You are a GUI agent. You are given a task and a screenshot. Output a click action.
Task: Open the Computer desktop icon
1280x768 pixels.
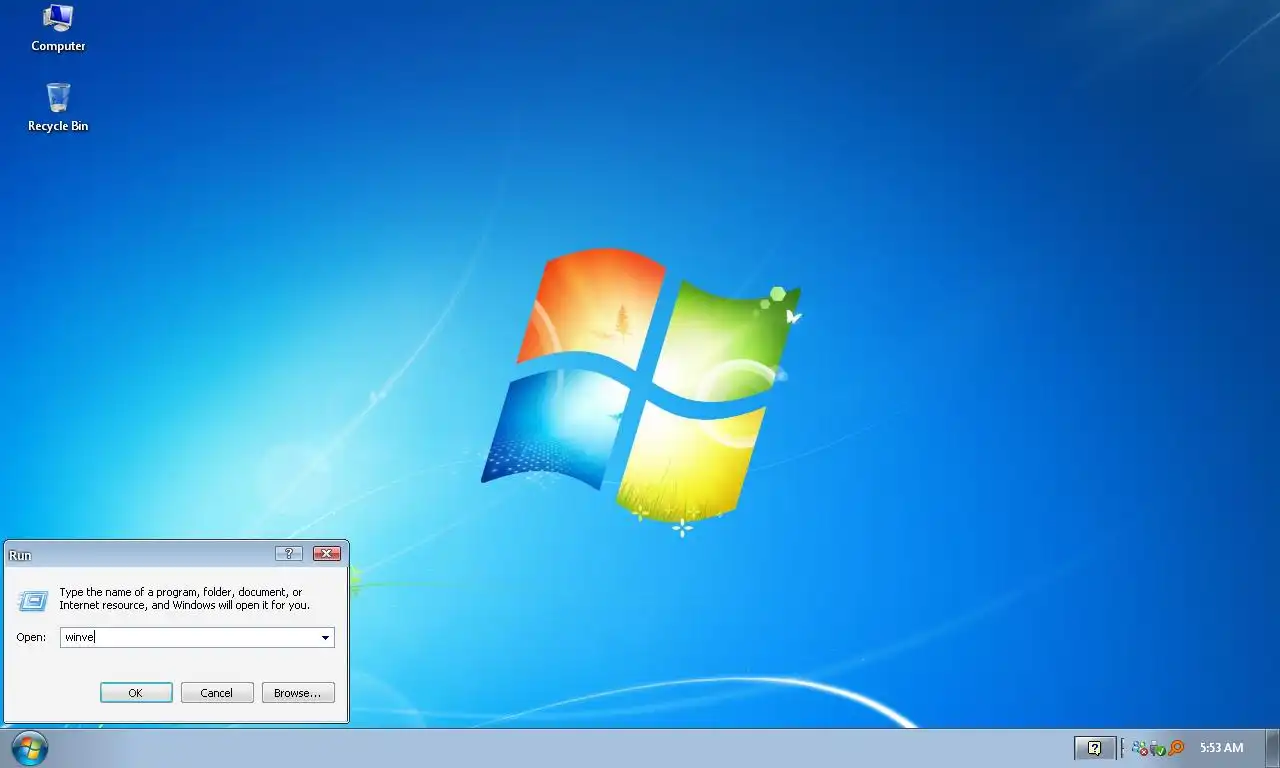pos(58,28)
